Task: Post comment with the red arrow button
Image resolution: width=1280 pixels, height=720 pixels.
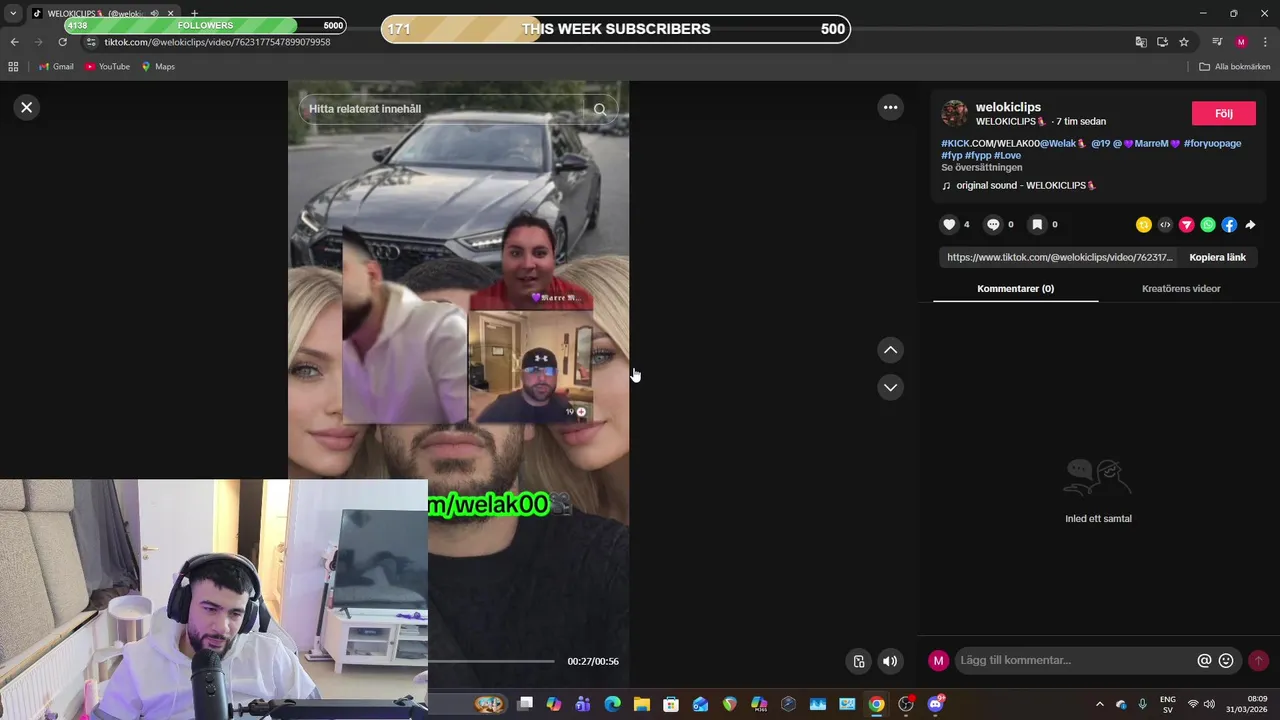Action: pos(1258,660)
